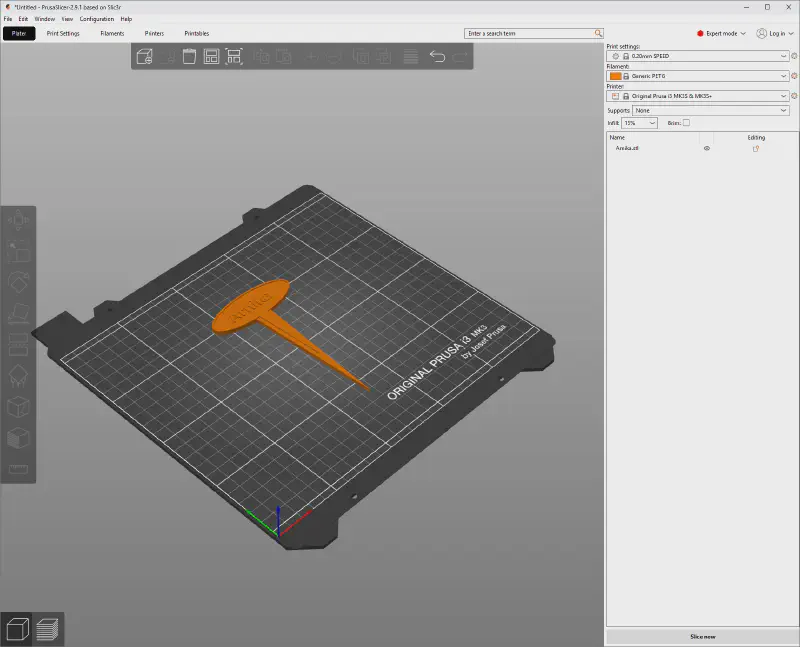Select the Move tool in left toolbar
800x647 pixels.
tap(18, 221)
